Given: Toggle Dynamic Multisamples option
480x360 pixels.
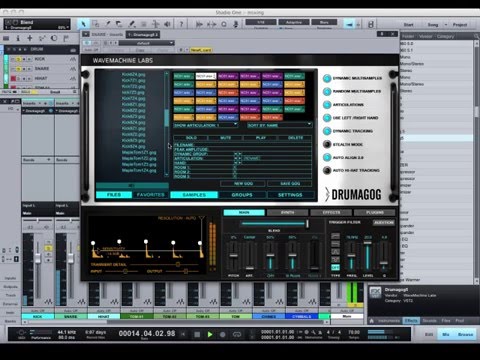Looking at the screenshot, I should pos(327,78).
